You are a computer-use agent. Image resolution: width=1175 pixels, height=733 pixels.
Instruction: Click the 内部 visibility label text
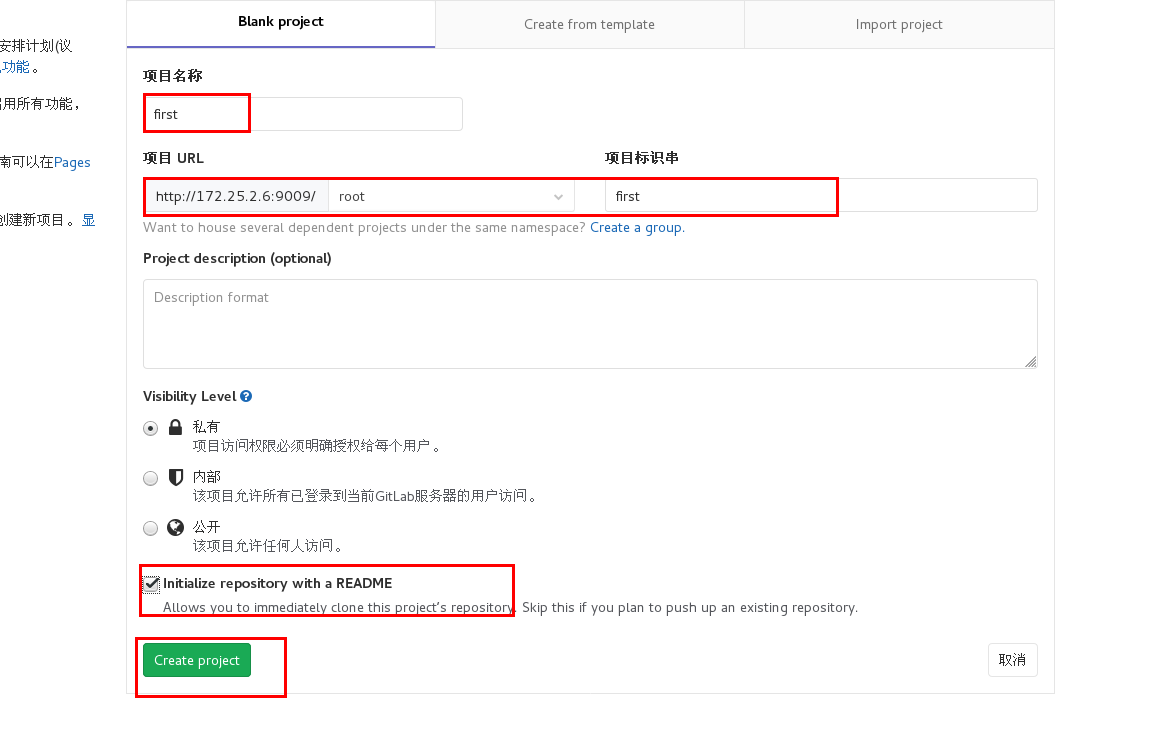(x=206, y=477)
